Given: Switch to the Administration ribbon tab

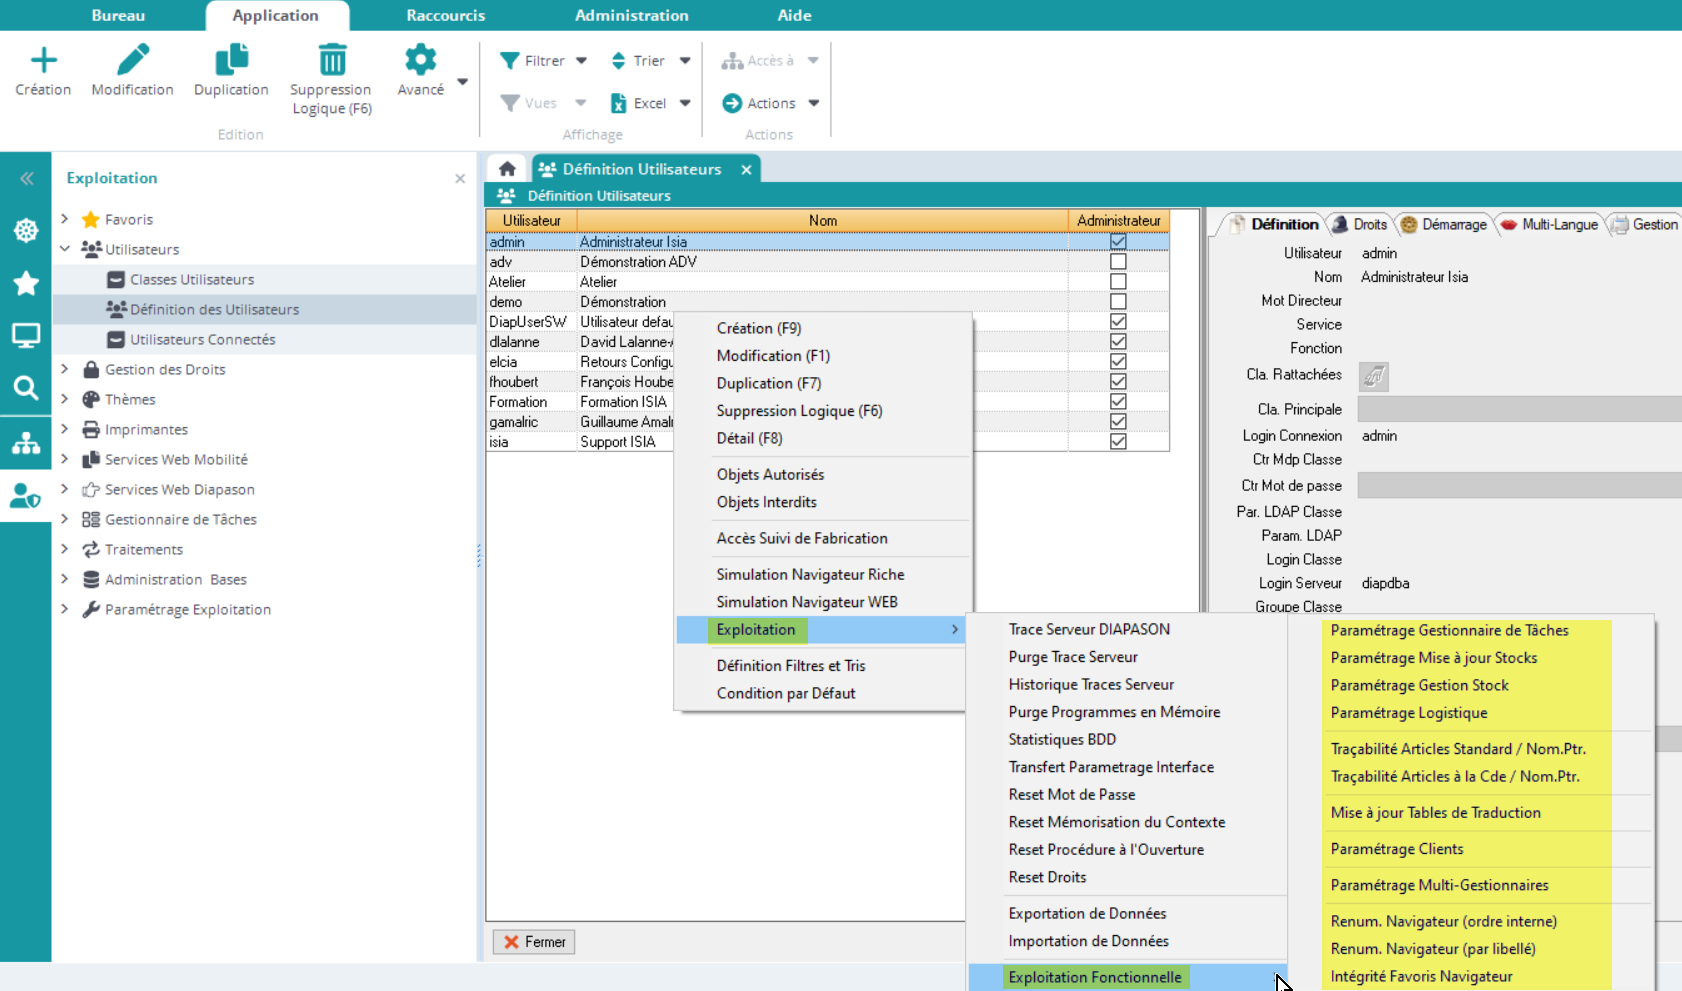Looking at the screenshot, I should tap(631, 15).
